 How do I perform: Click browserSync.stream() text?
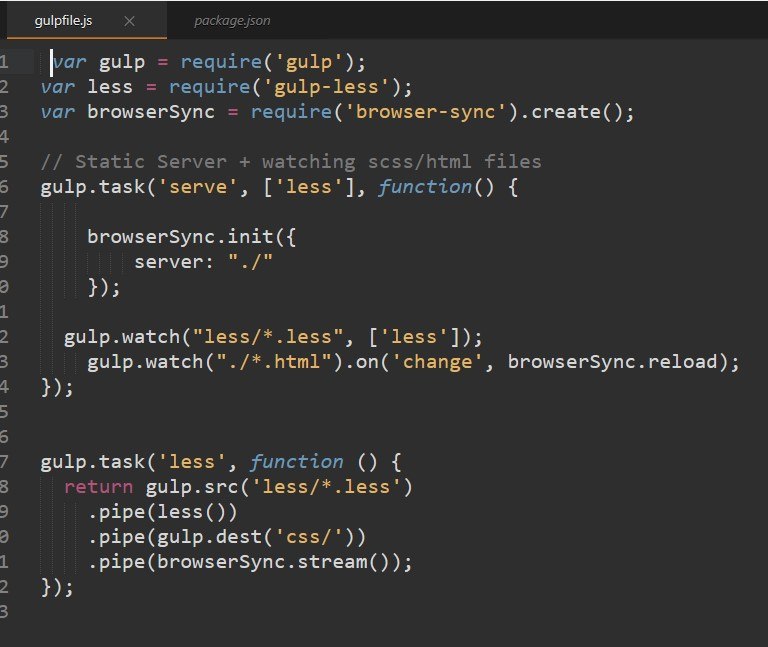(x=273, y=562)
